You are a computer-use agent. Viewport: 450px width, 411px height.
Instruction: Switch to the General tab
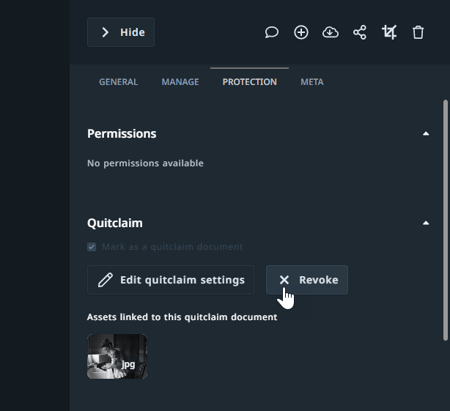[118, 82]
